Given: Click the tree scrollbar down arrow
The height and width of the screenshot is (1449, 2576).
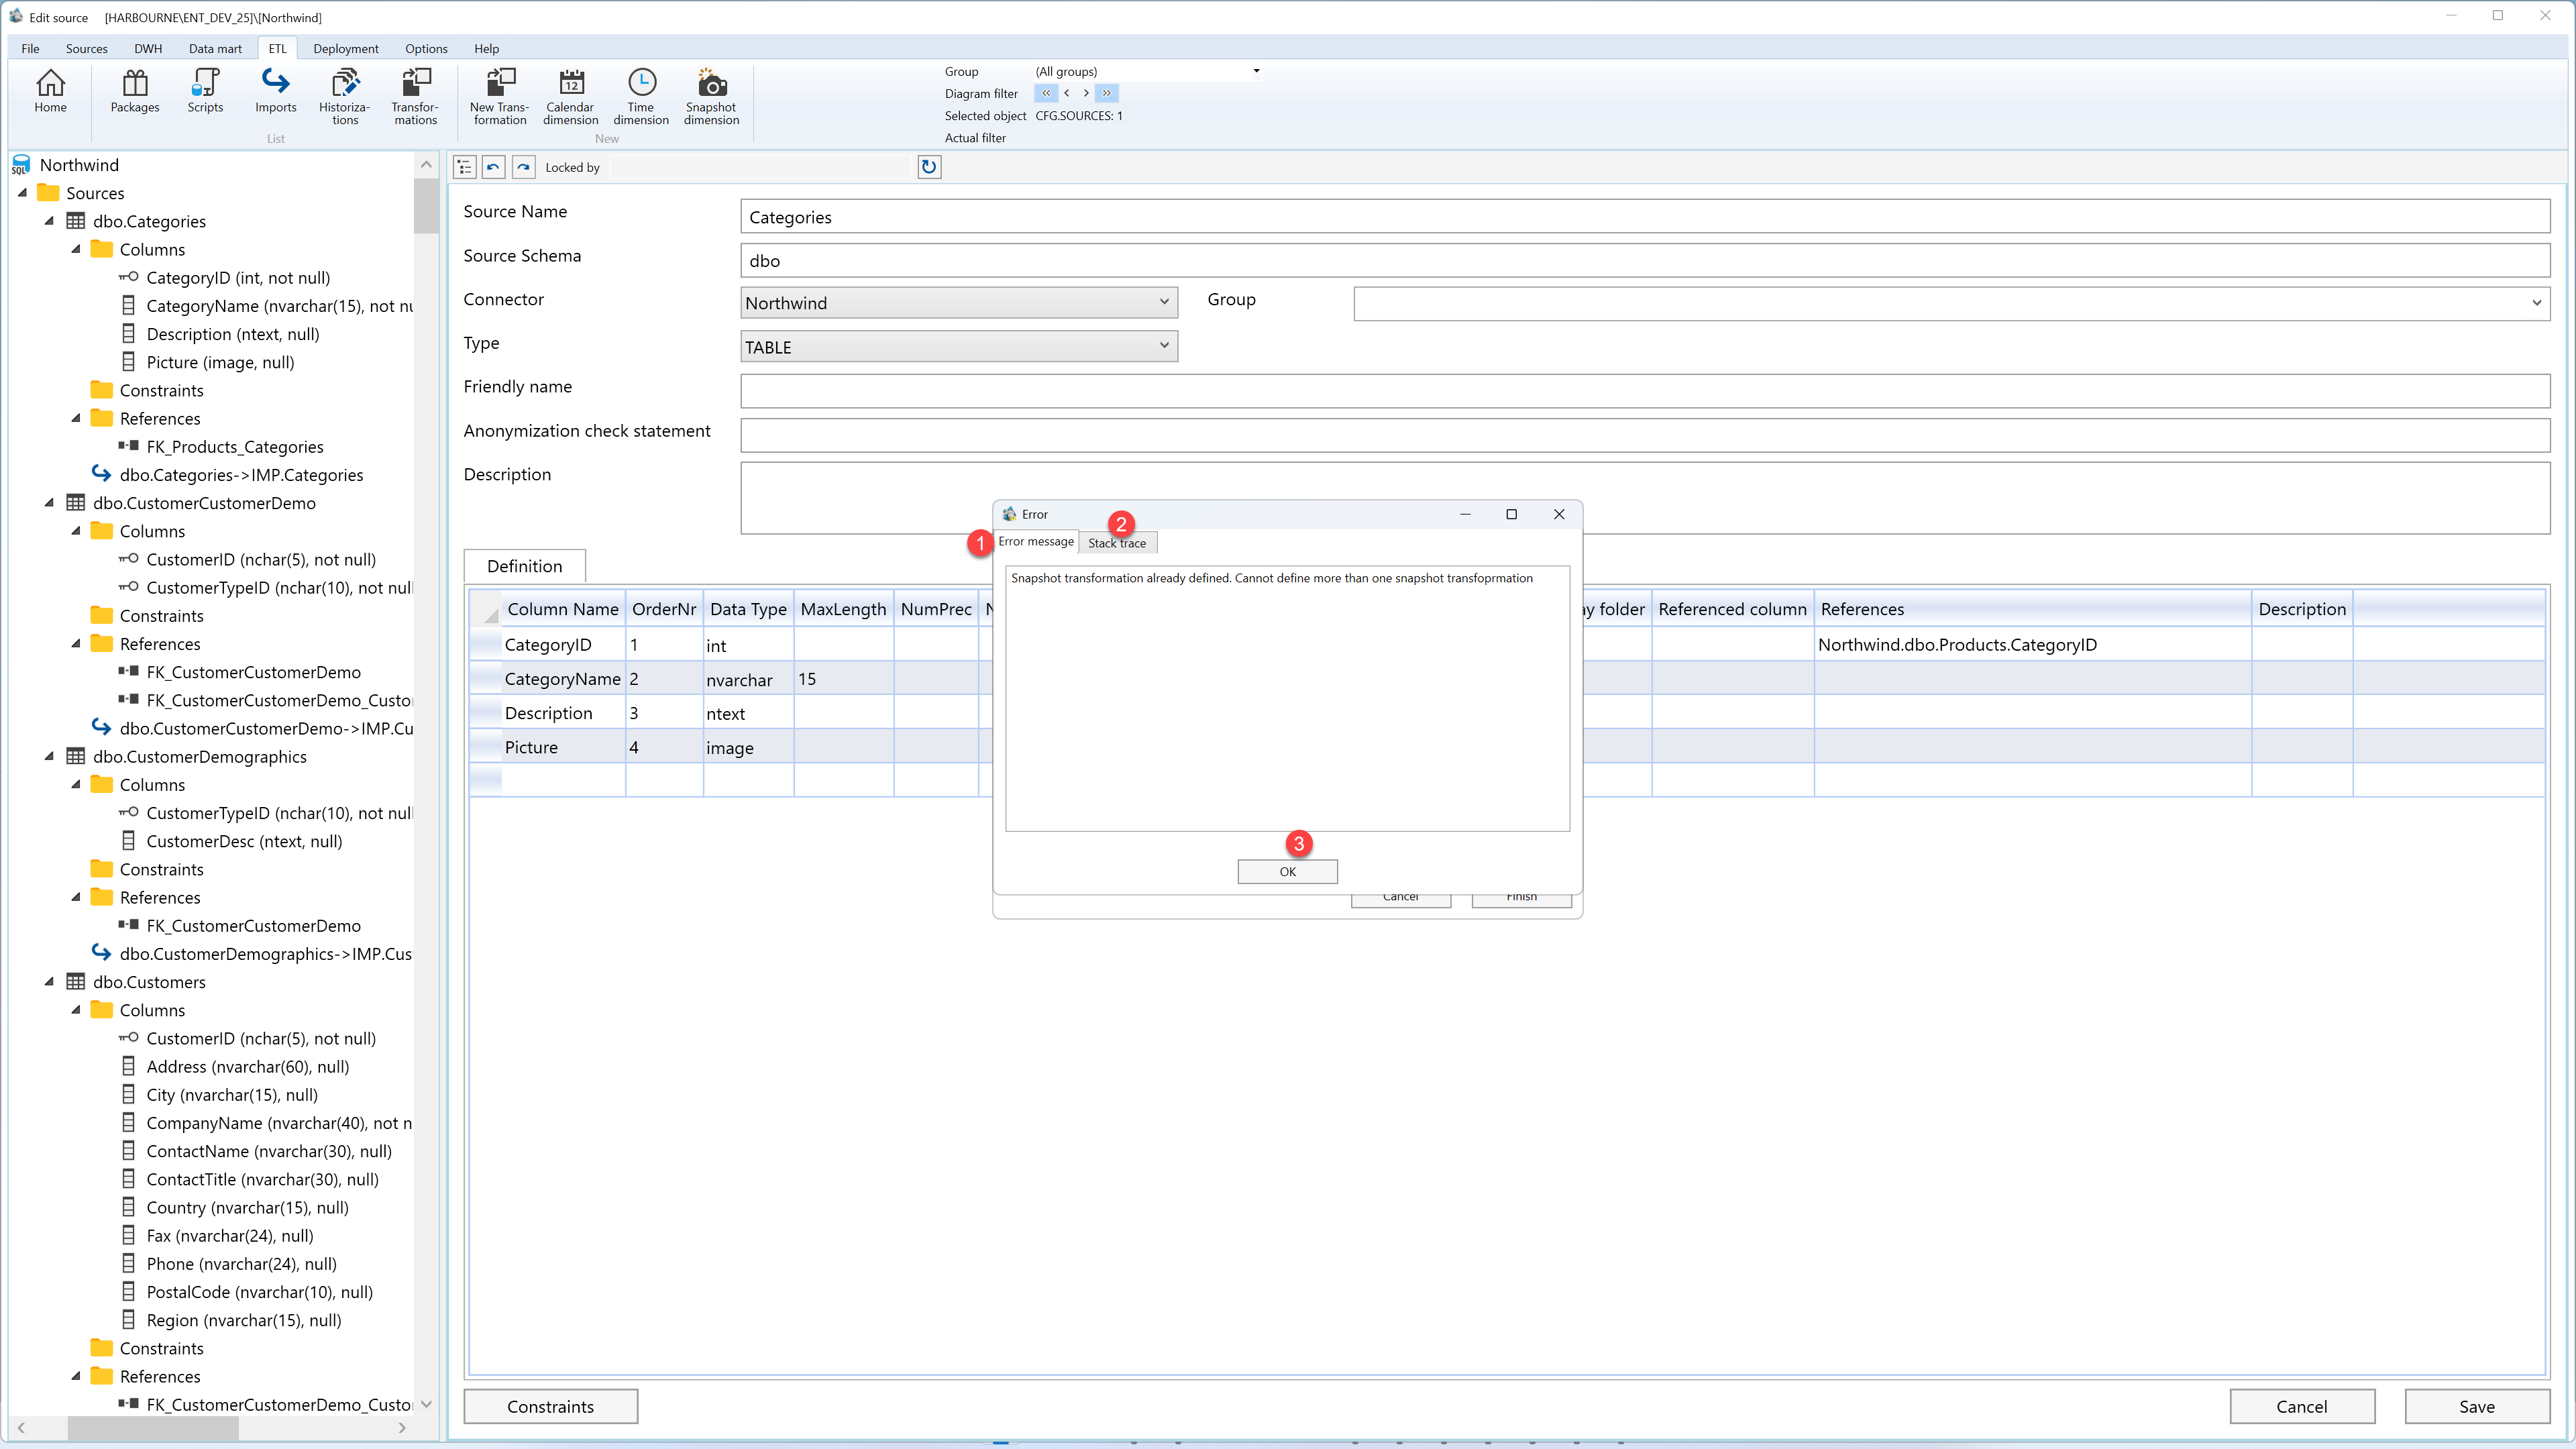Looking at the screenshot, I should [426, 1404].
